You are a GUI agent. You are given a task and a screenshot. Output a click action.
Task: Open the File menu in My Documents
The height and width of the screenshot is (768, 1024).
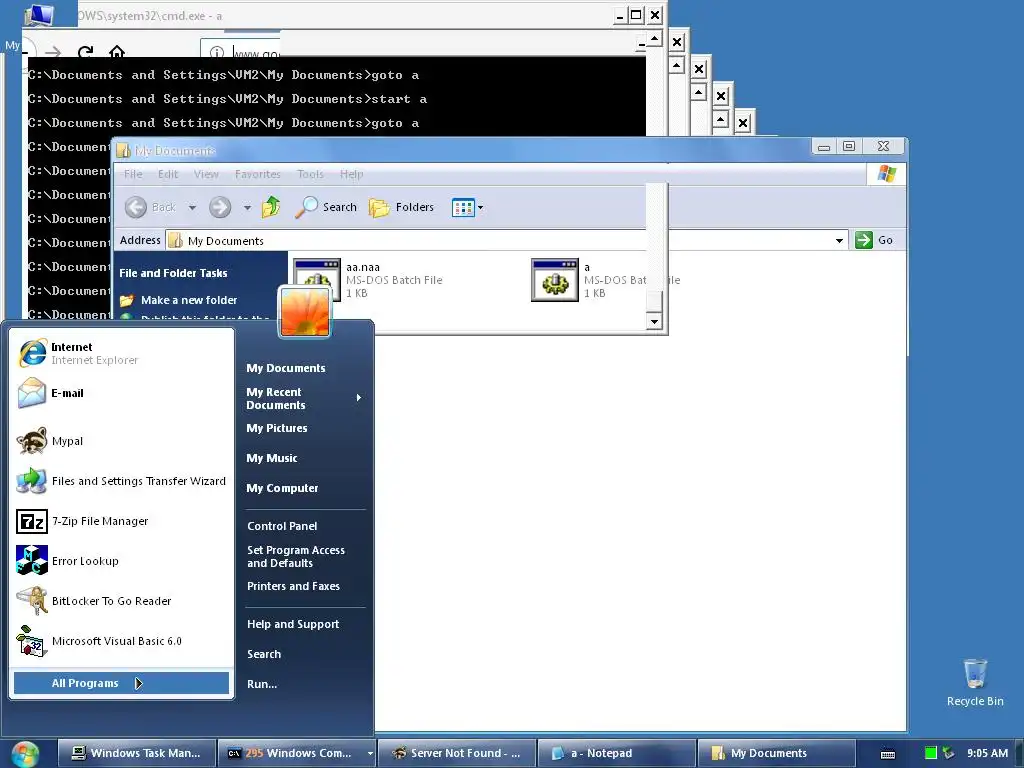[x=133, y=174]
